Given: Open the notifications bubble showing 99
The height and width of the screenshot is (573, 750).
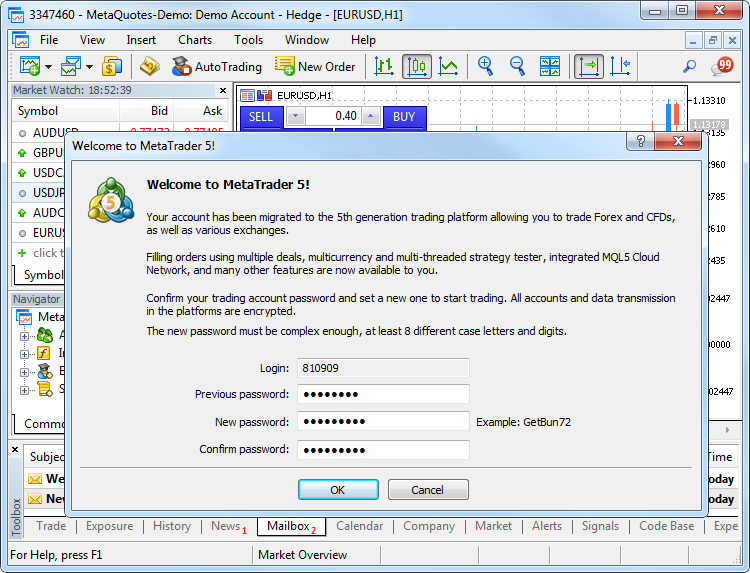Looking at the screenshot, I should [721, 67].
